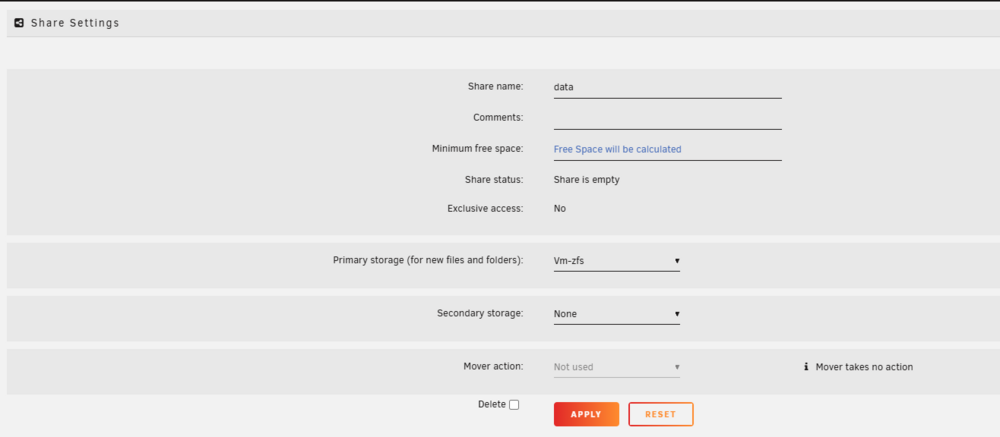Viewport: 1000px width, 437px height.
Task: Open the Primary storage dropdown
Action: click(x=617, y=261)
